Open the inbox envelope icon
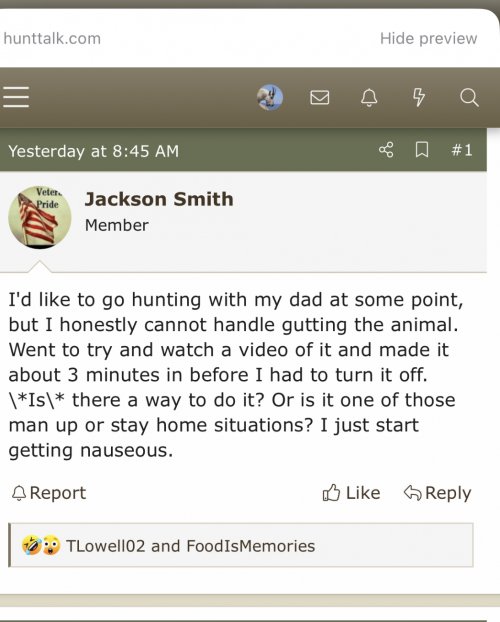The height and width of the screenshot is (622, 500). 319,97
